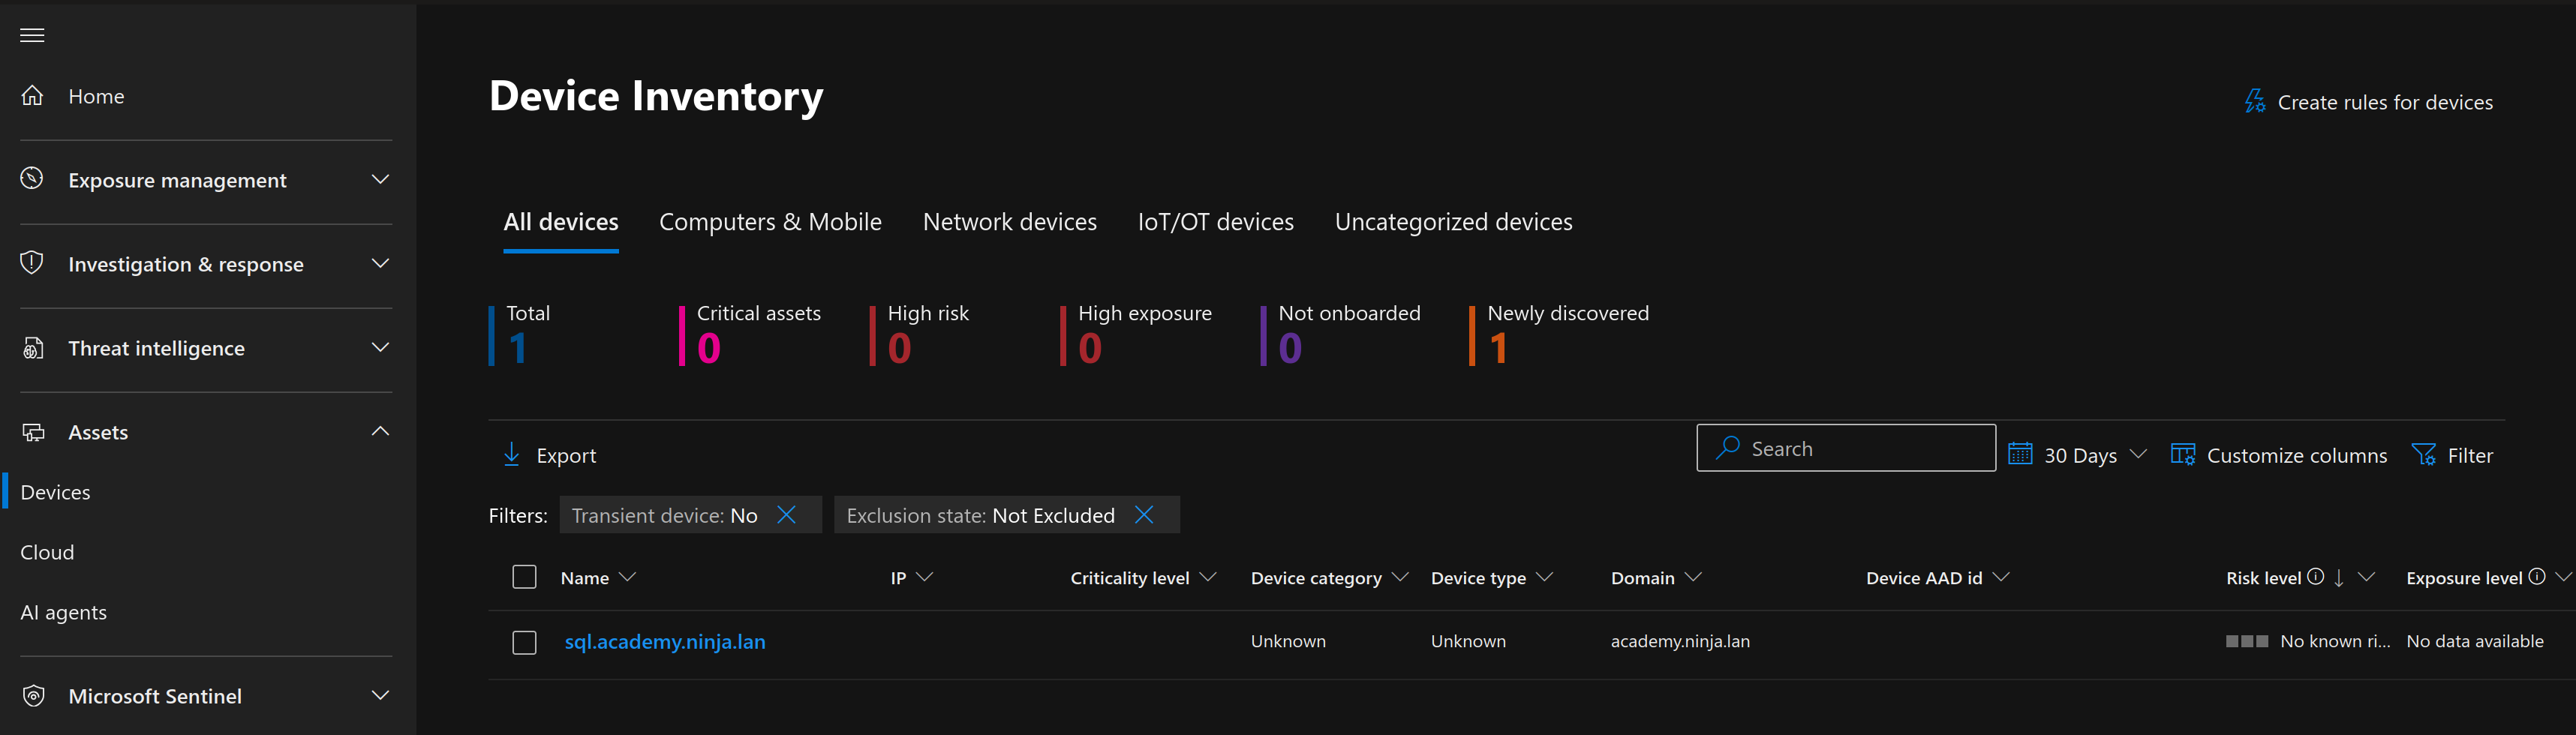Switch to the IoT/OT devices tab
Viewport: 2576px width, 735px height.
pos(1215,222)
